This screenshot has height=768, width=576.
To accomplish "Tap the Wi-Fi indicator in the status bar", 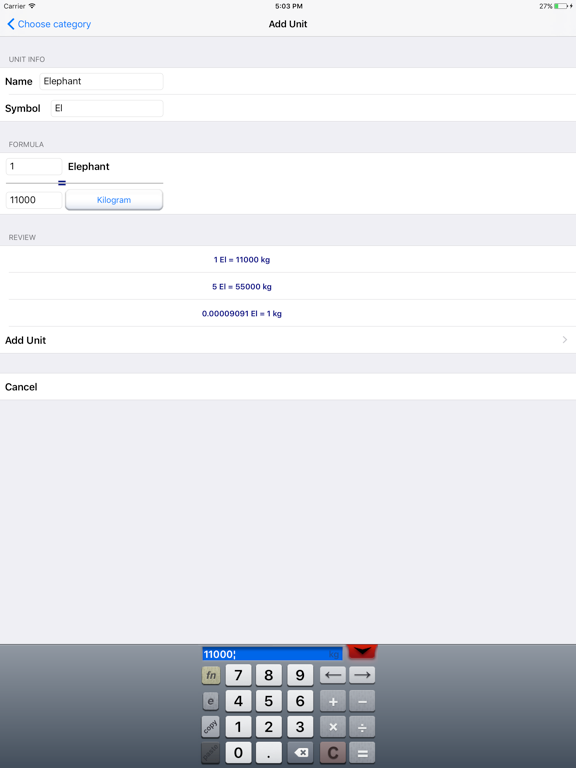I will (x=32, y=6).
